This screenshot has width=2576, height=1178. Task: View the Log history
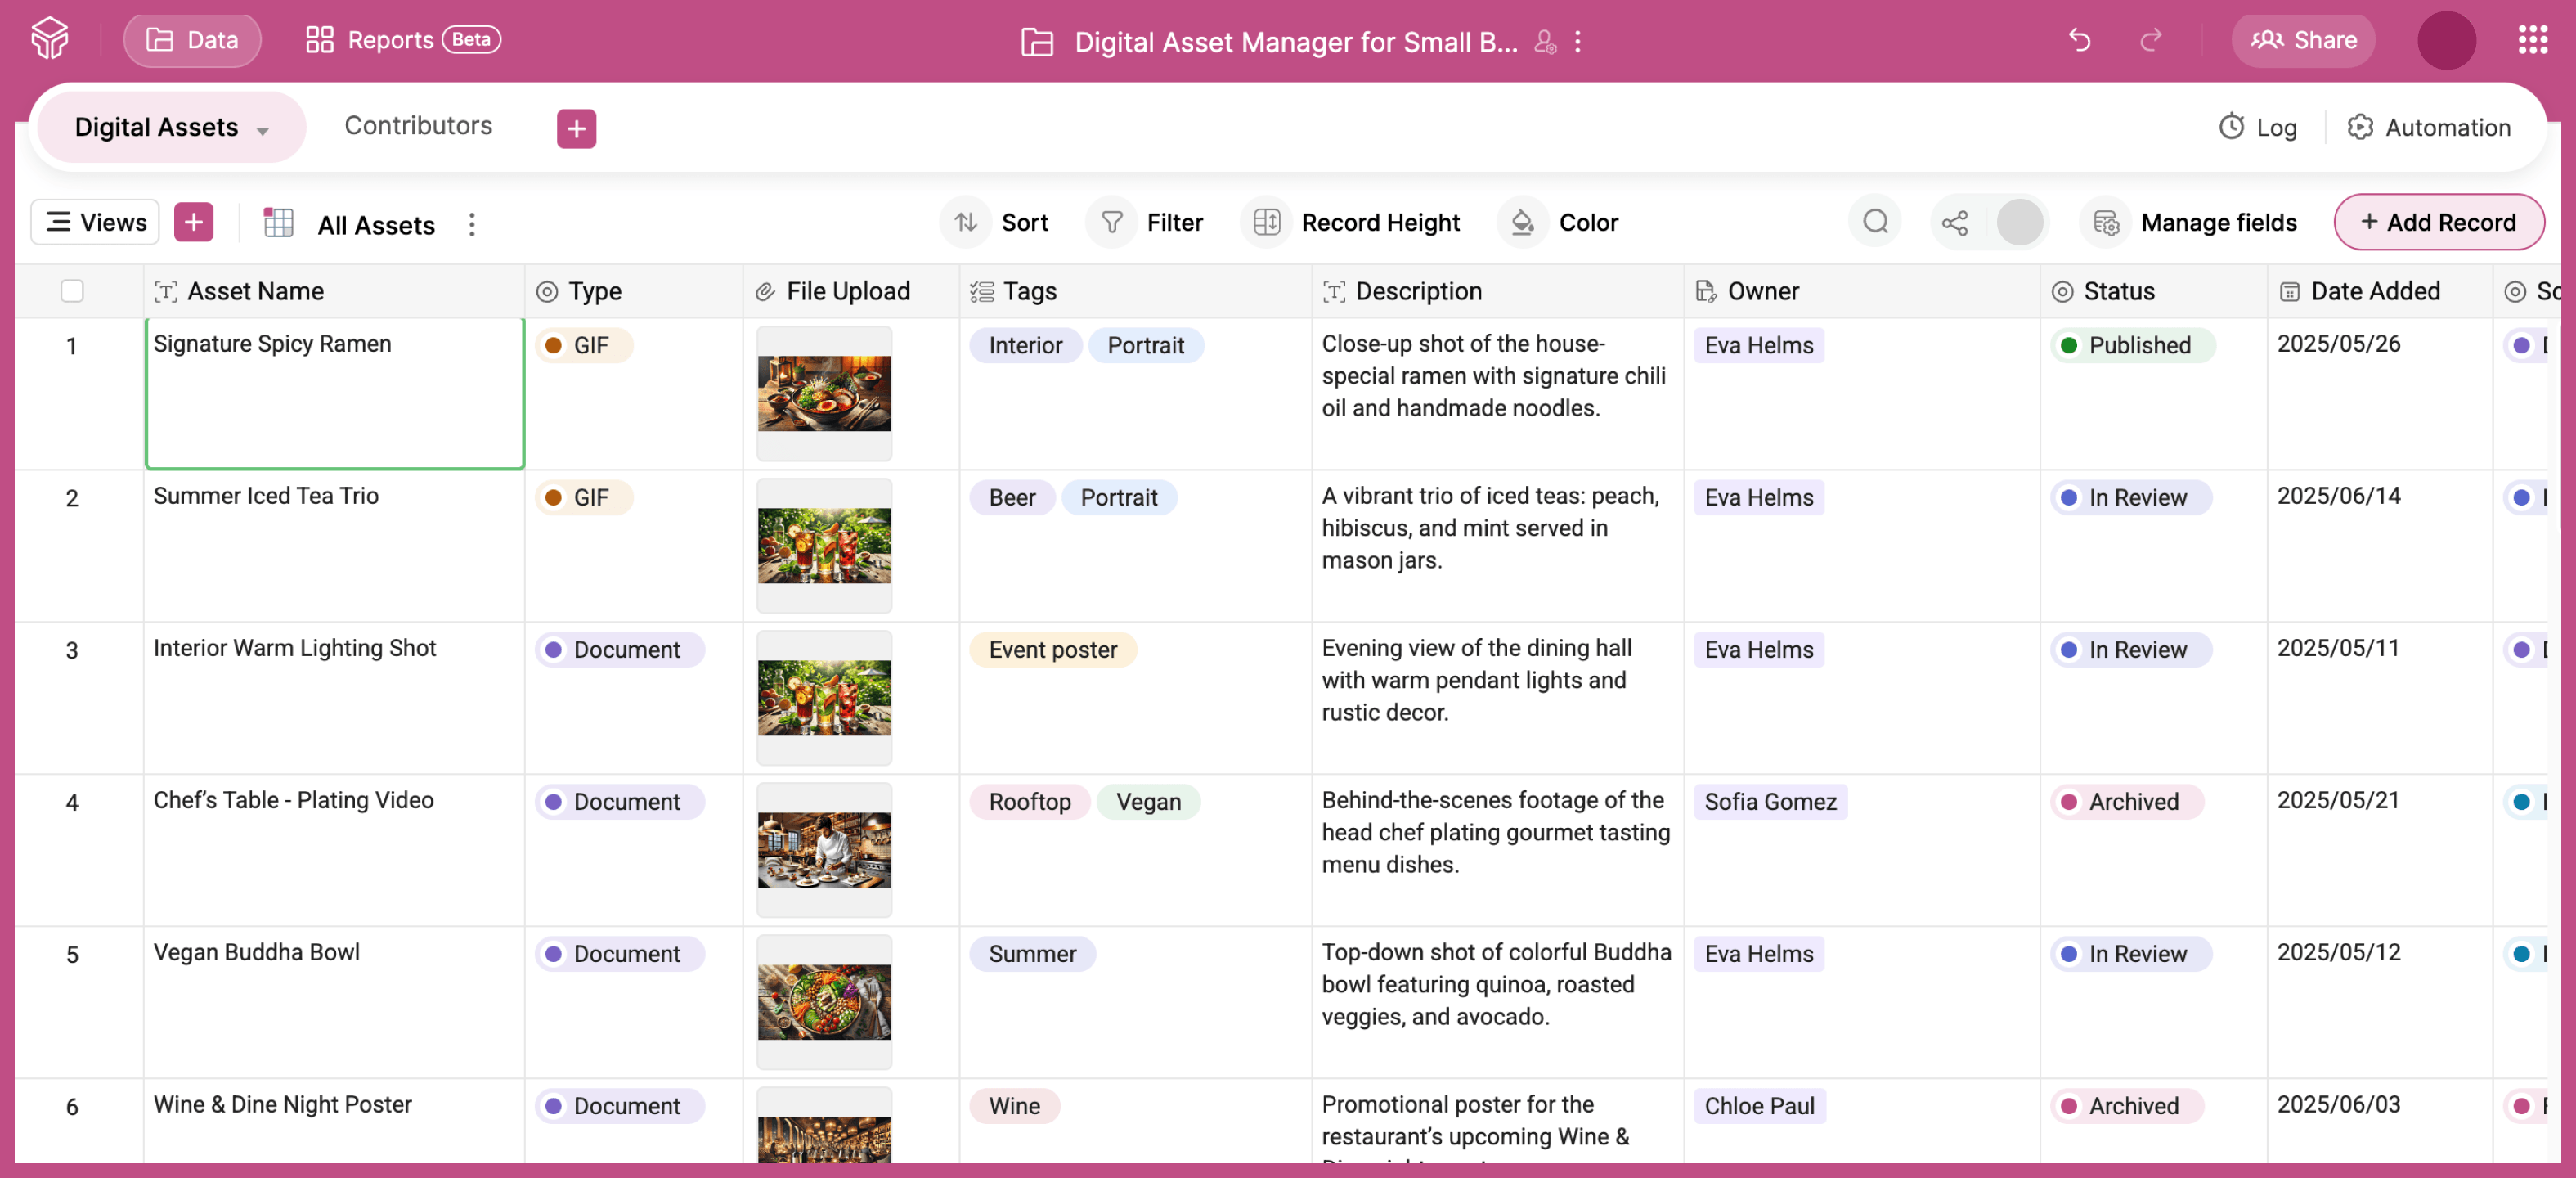point(2257,127)
